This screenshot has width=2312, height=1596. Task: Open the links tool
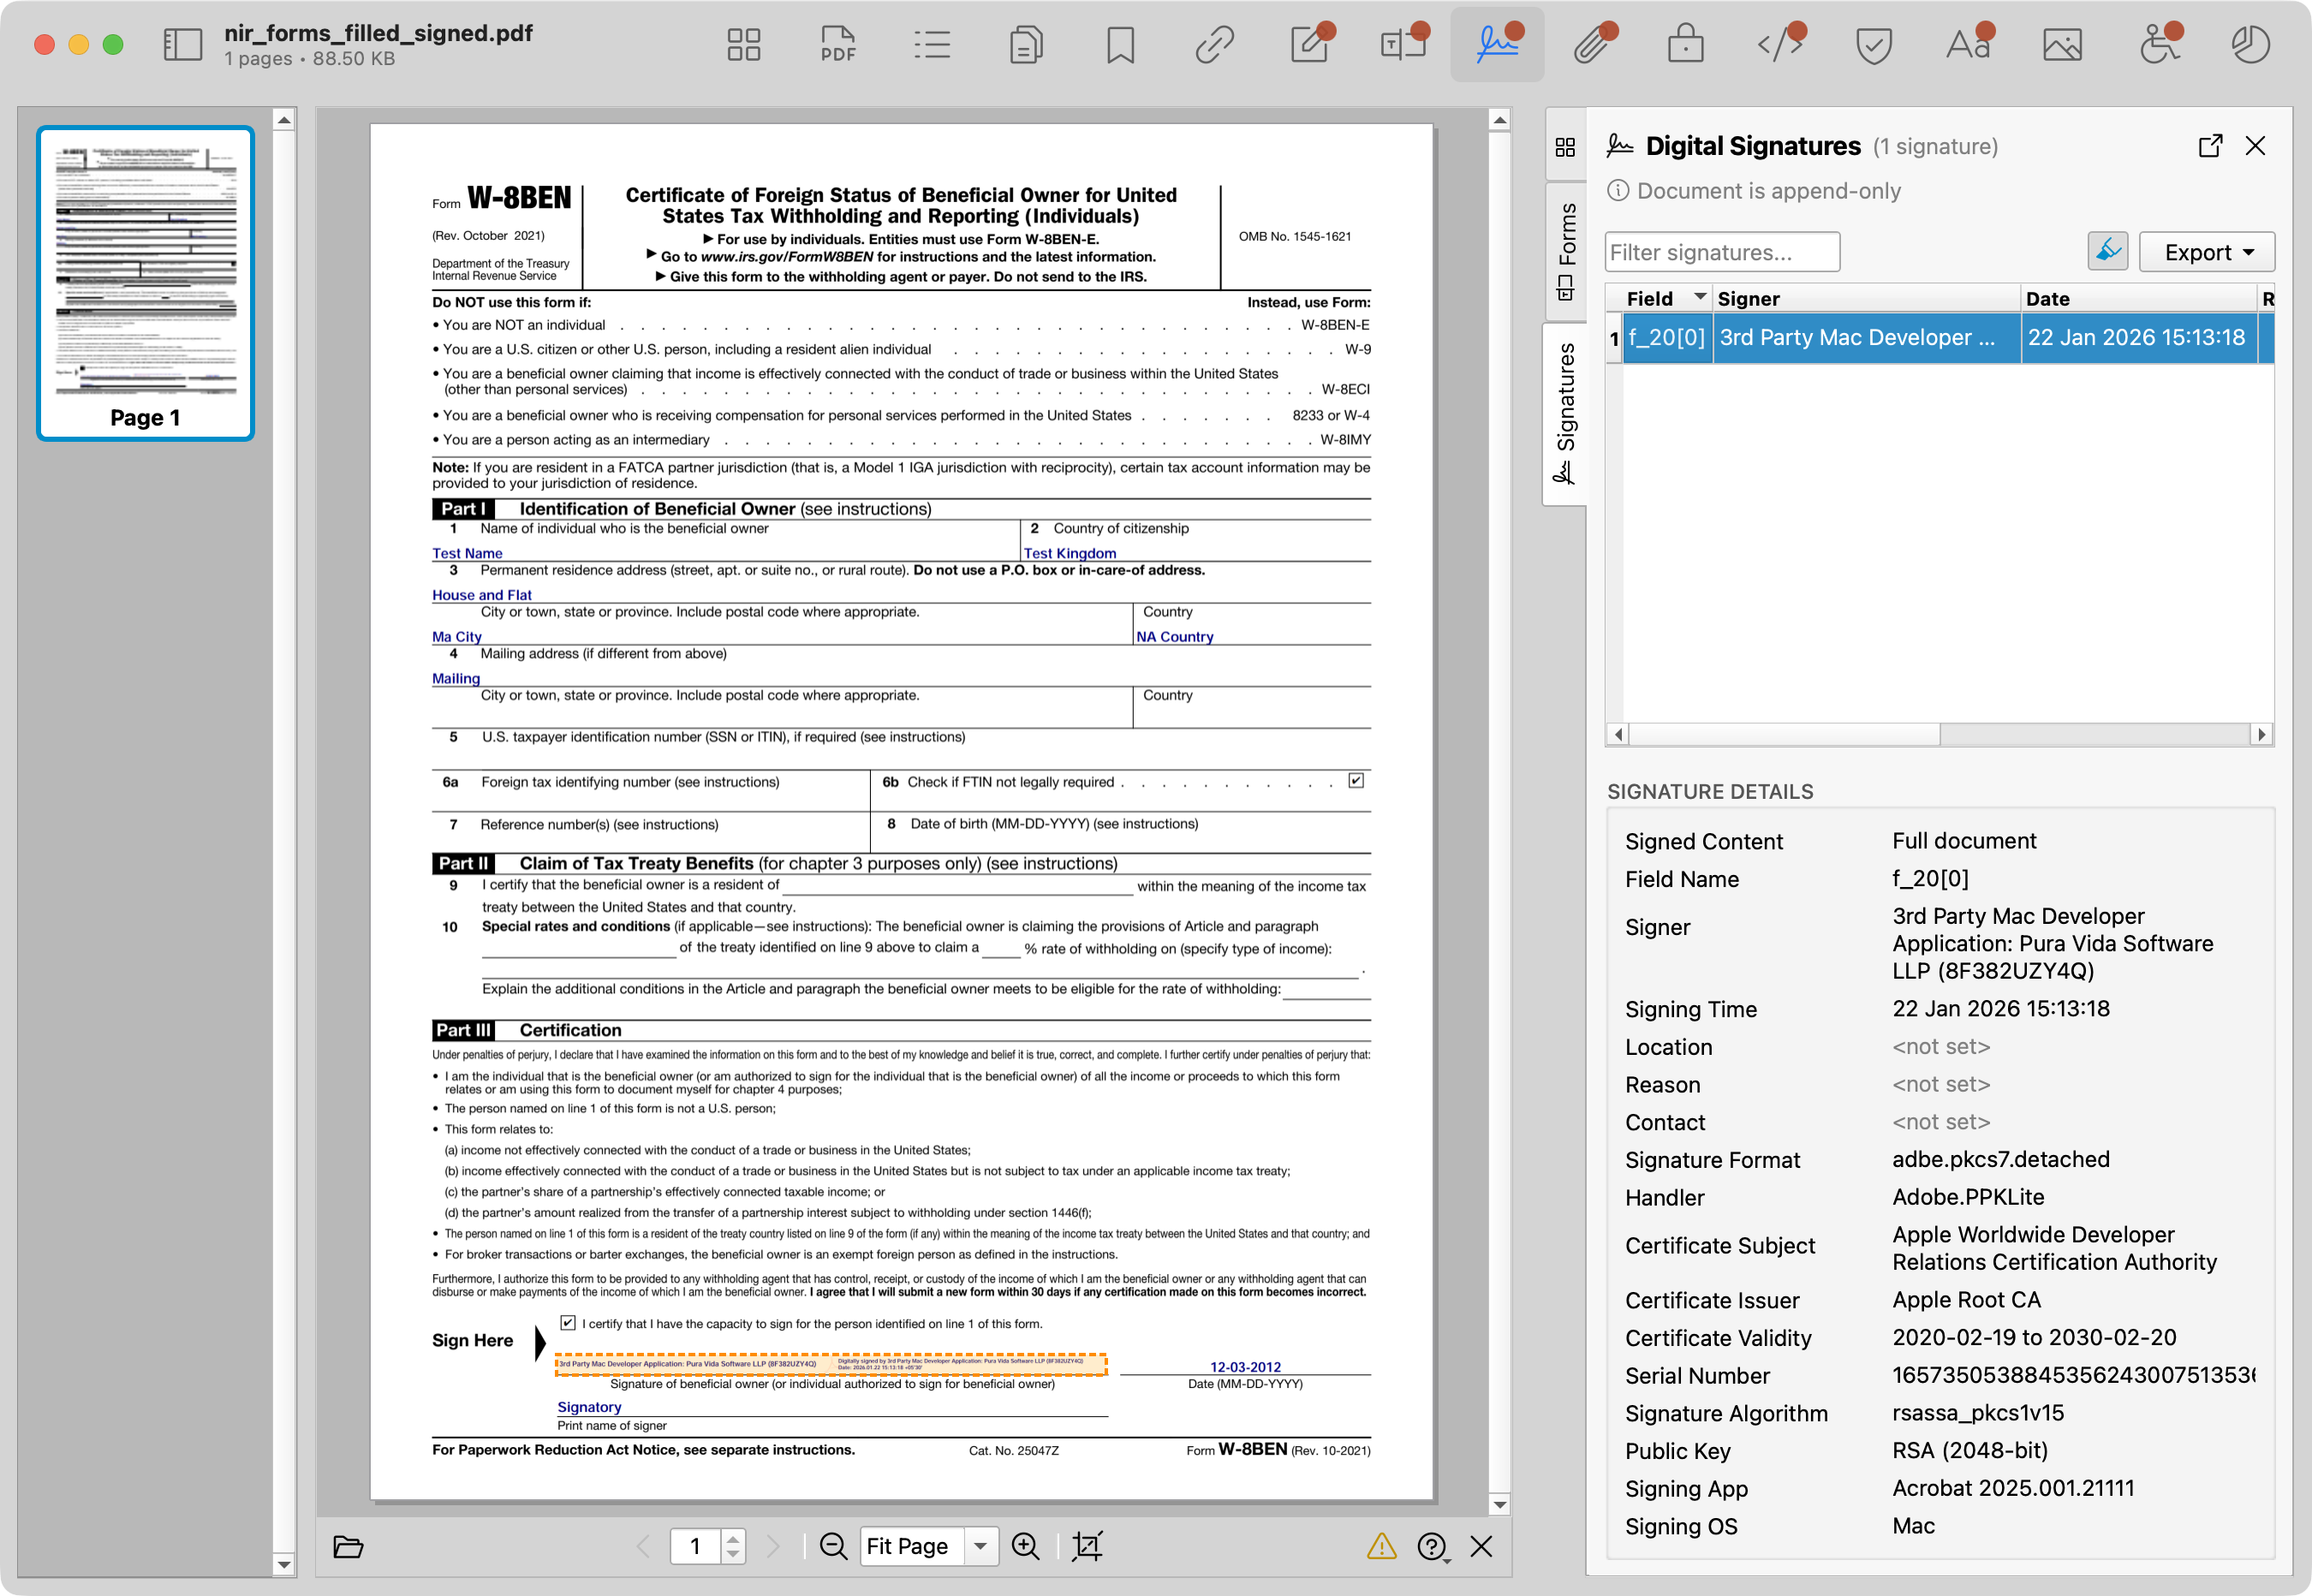(1214, 44)
